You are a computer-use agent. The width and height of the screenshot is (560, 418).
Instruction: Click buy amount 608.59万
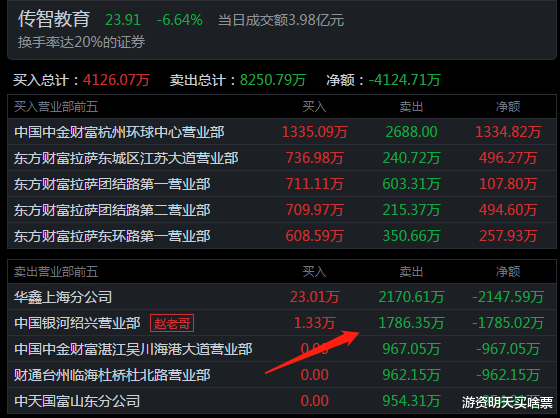315,236
